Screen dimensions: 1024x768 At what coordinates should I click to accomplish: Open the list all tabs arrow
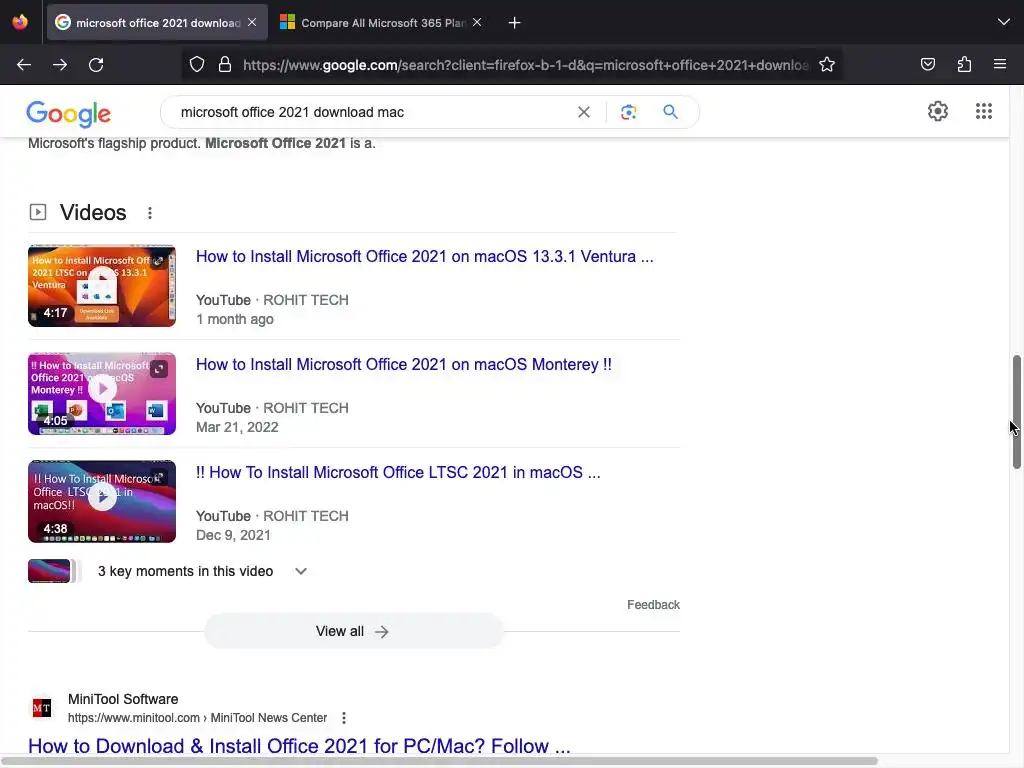click(1004, 22)
